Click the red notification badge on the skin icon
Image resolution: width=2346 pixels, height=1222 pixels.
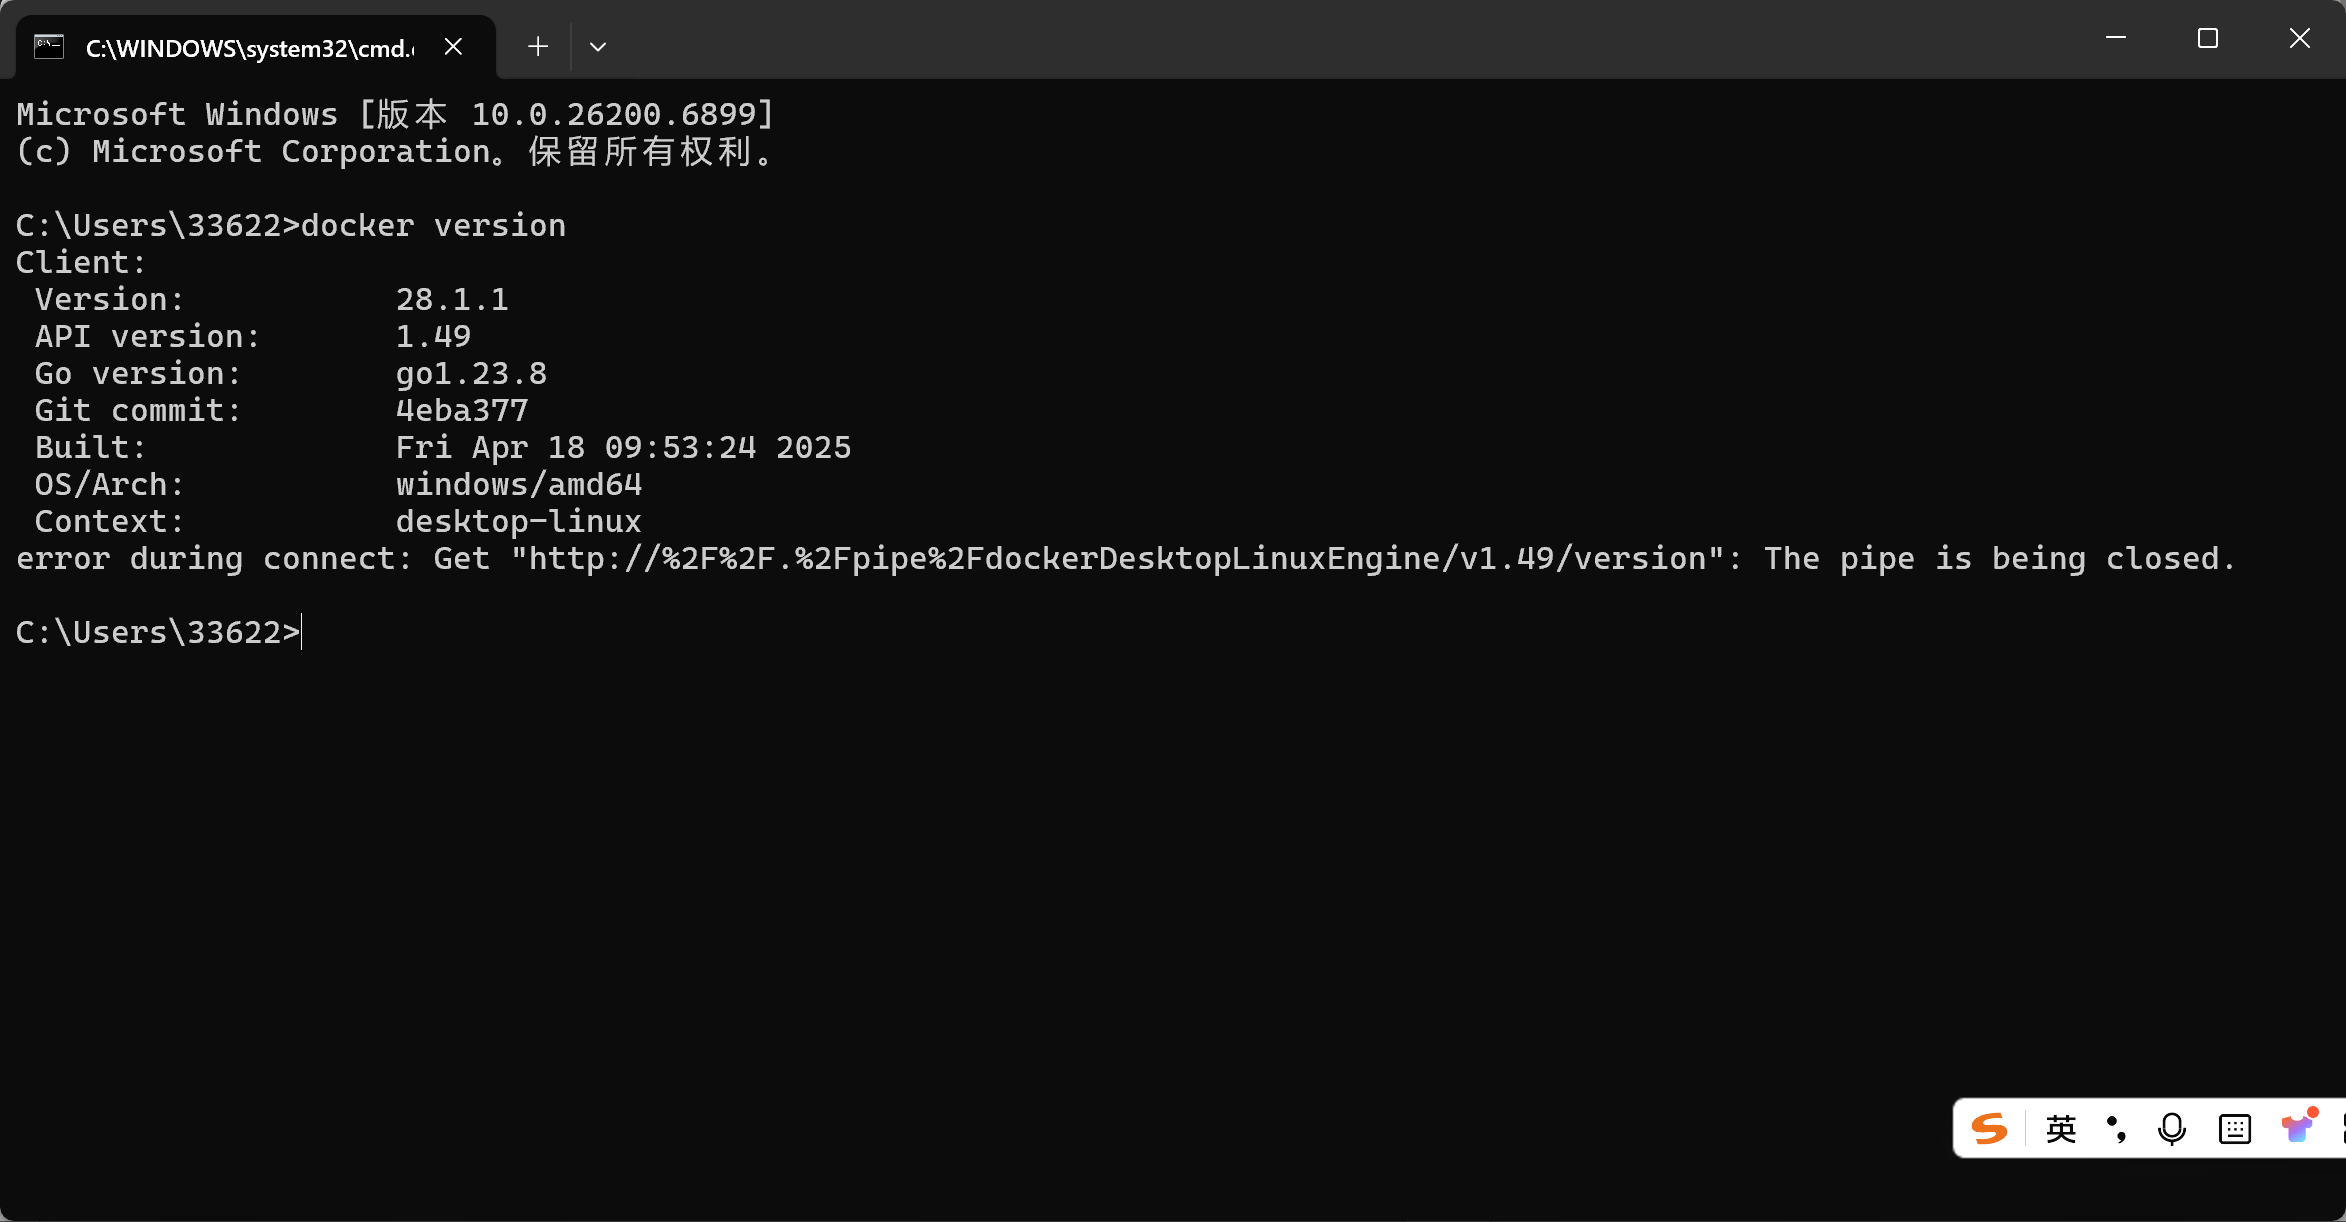pyautogui.click(x=2312, y=1112)
